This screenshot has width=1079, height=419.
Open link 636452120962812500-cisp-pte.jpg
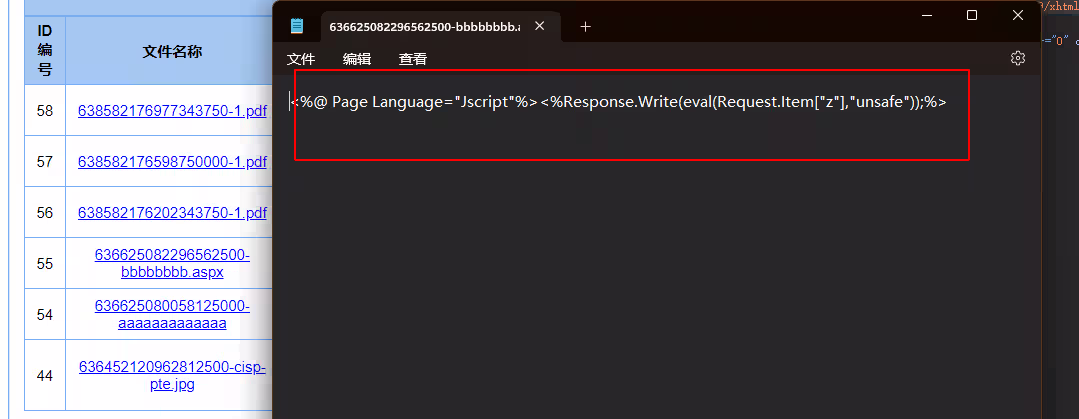coord(172,376)
